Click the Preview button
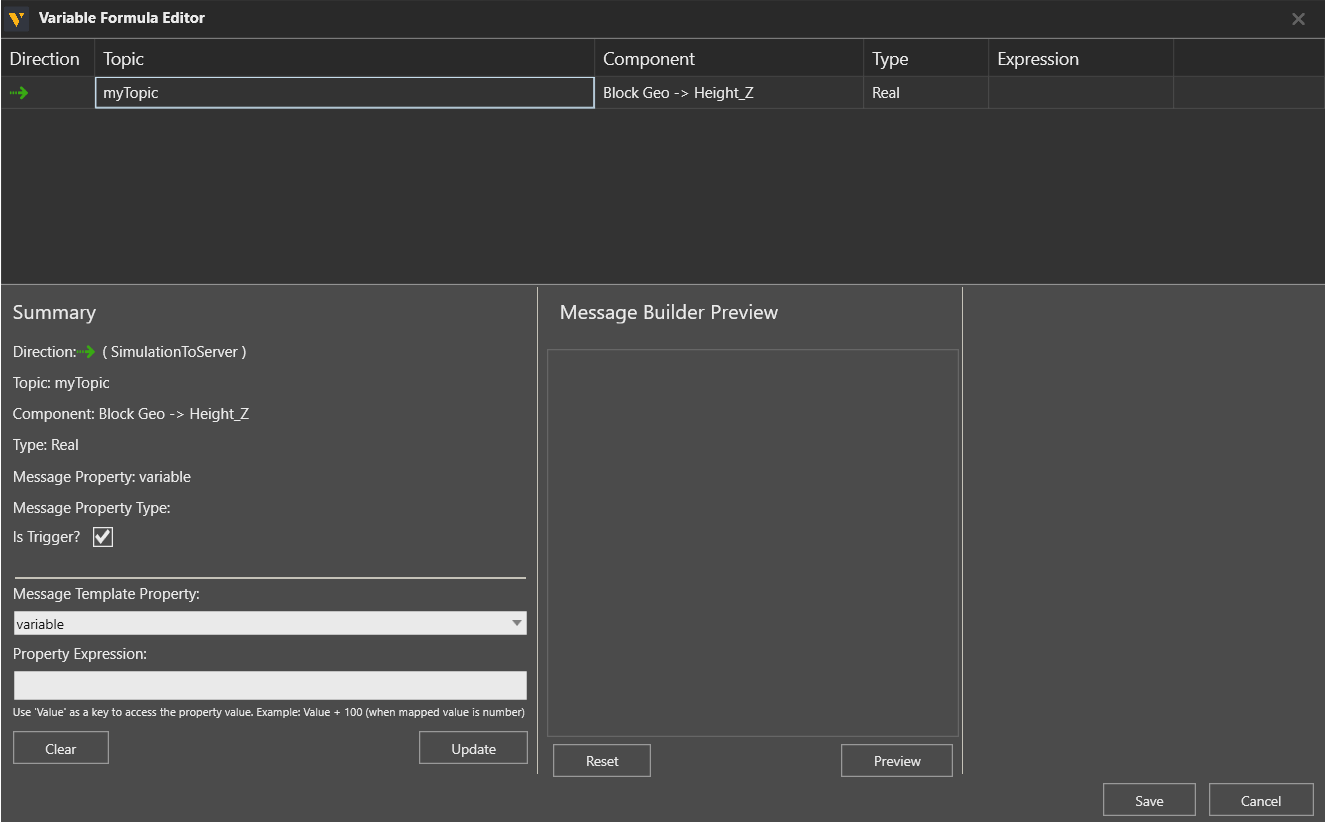1326x826 pixels. coord(897,761)
